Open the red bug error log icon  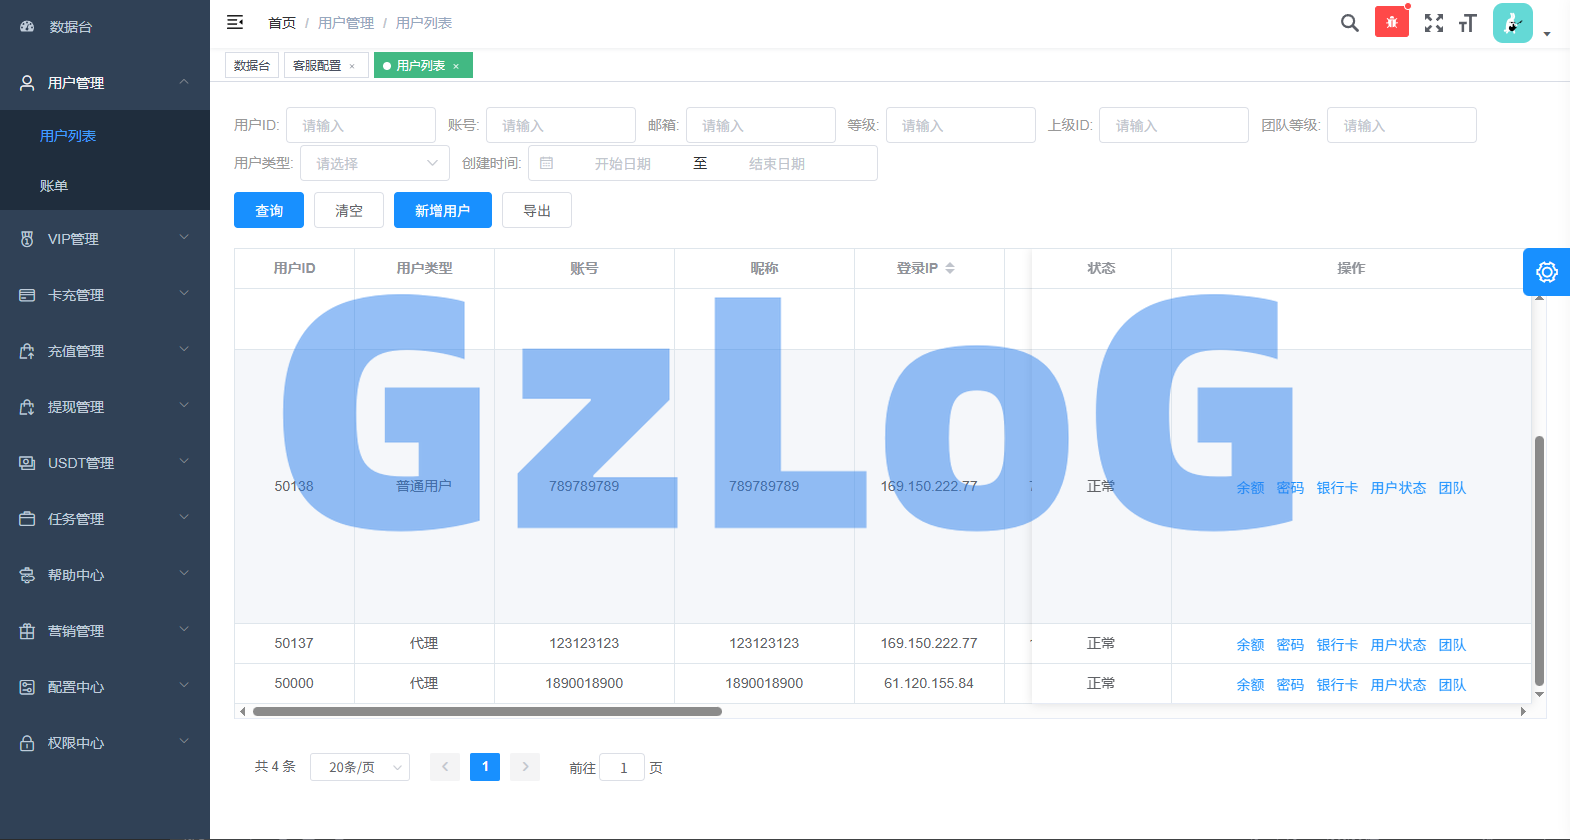pos(1391,22)
